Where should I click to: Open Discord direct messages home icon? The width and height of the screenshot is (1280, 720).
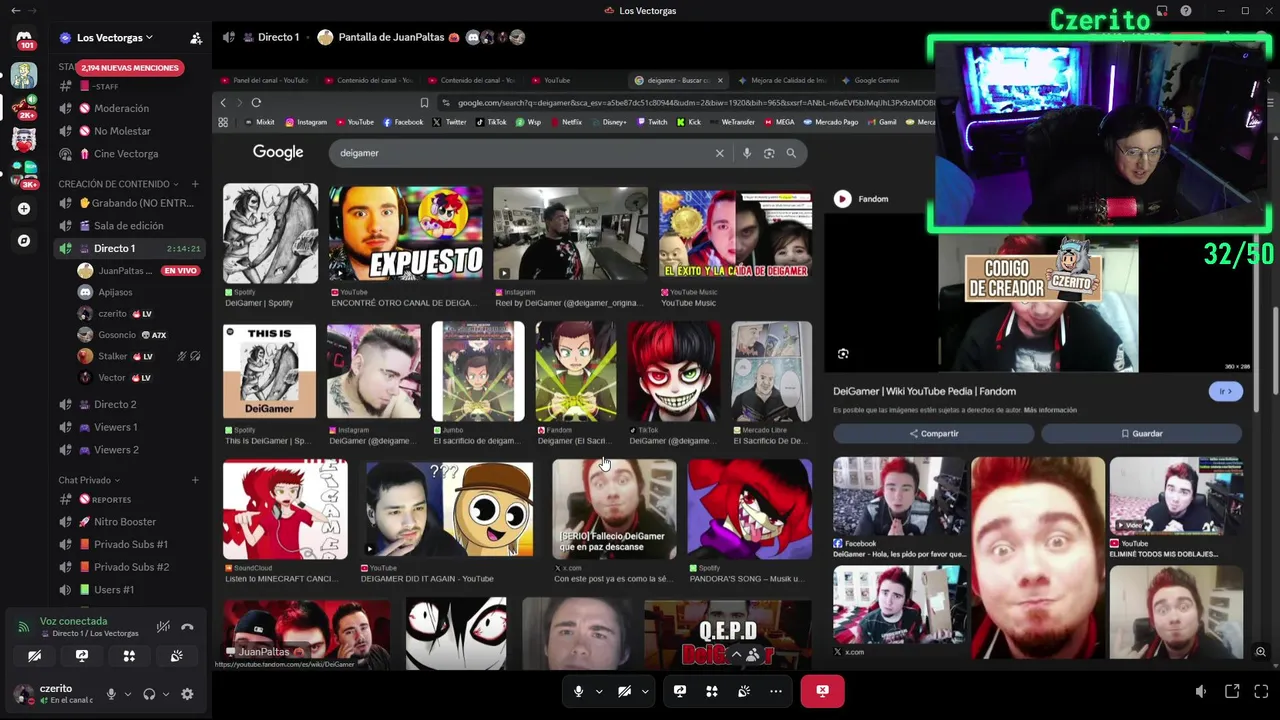pos(24,38)
